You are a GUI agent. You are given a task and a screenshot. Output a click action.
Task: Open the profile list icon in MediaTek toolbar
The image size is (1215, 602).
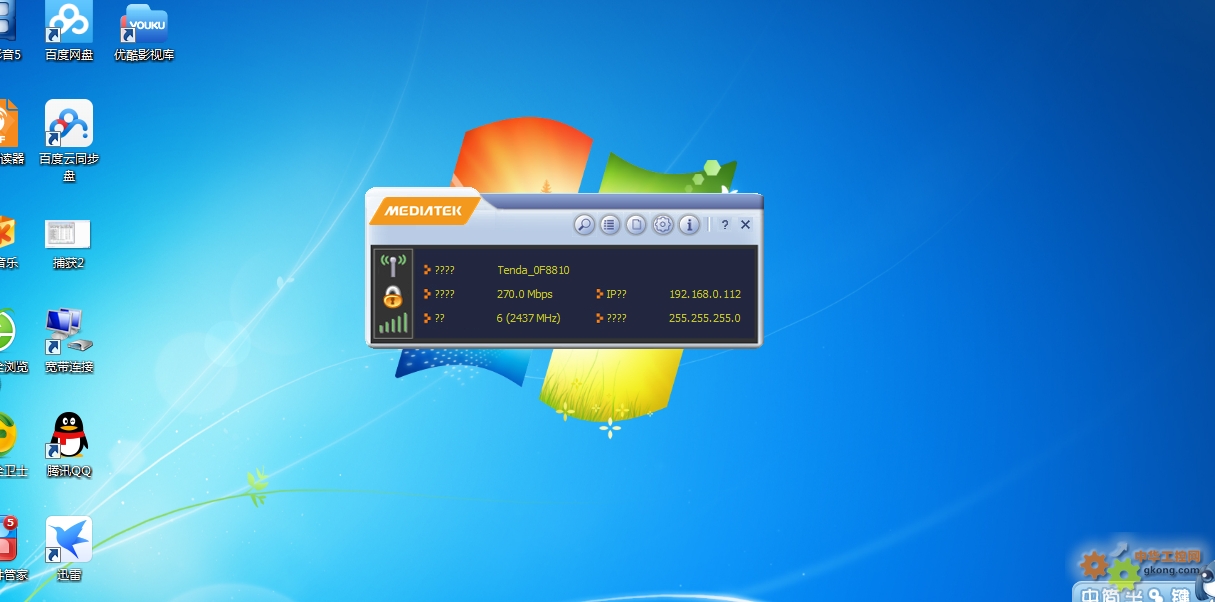point(611,225)
